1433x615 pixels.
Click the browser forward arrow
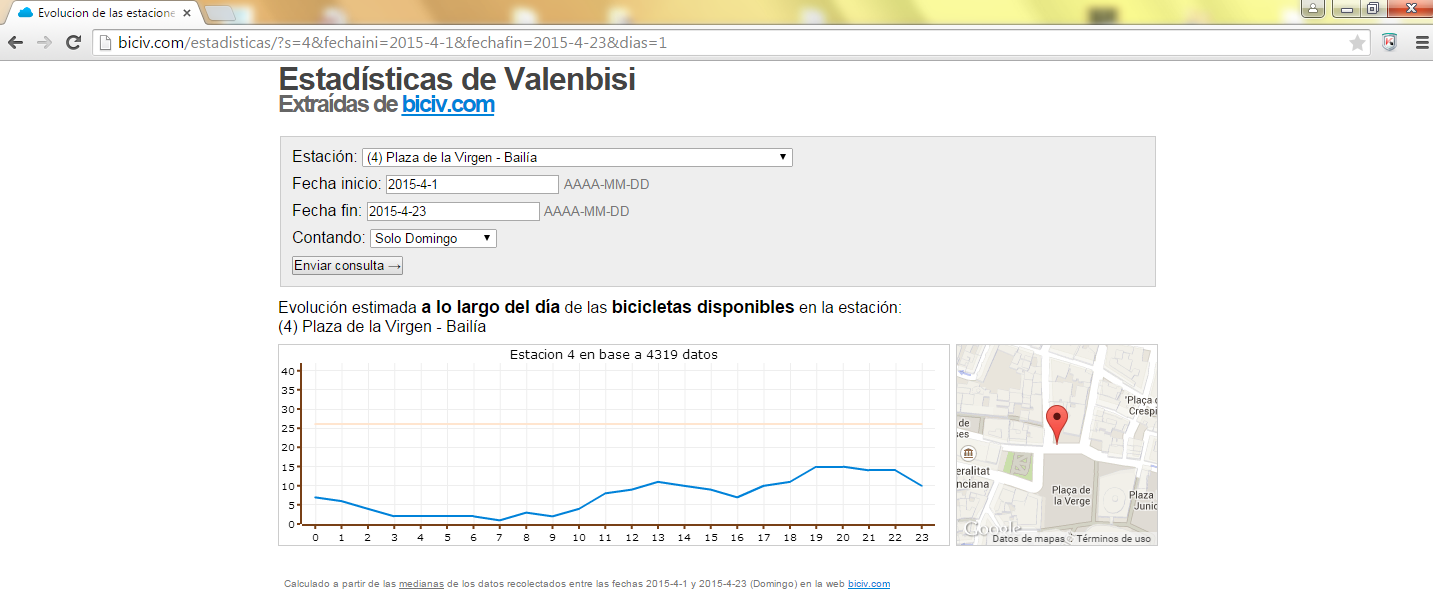point(44,43)
